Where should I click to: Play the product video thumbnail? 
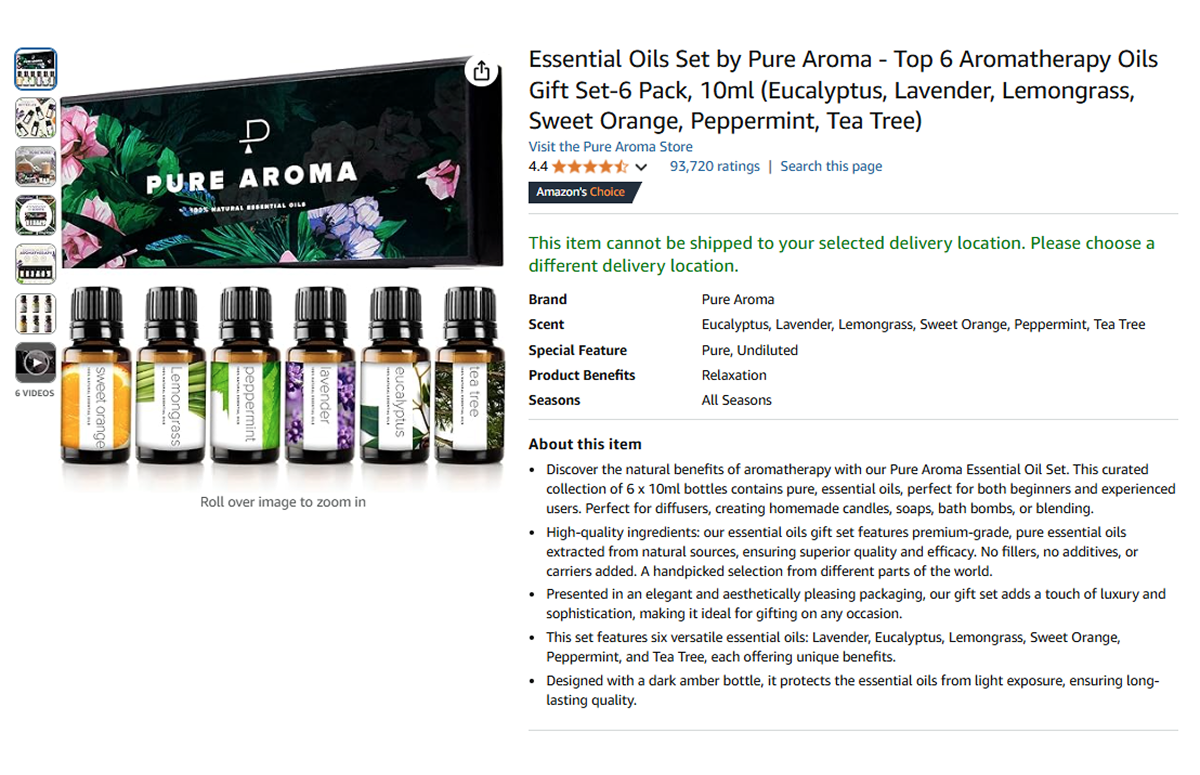point(36,363)
